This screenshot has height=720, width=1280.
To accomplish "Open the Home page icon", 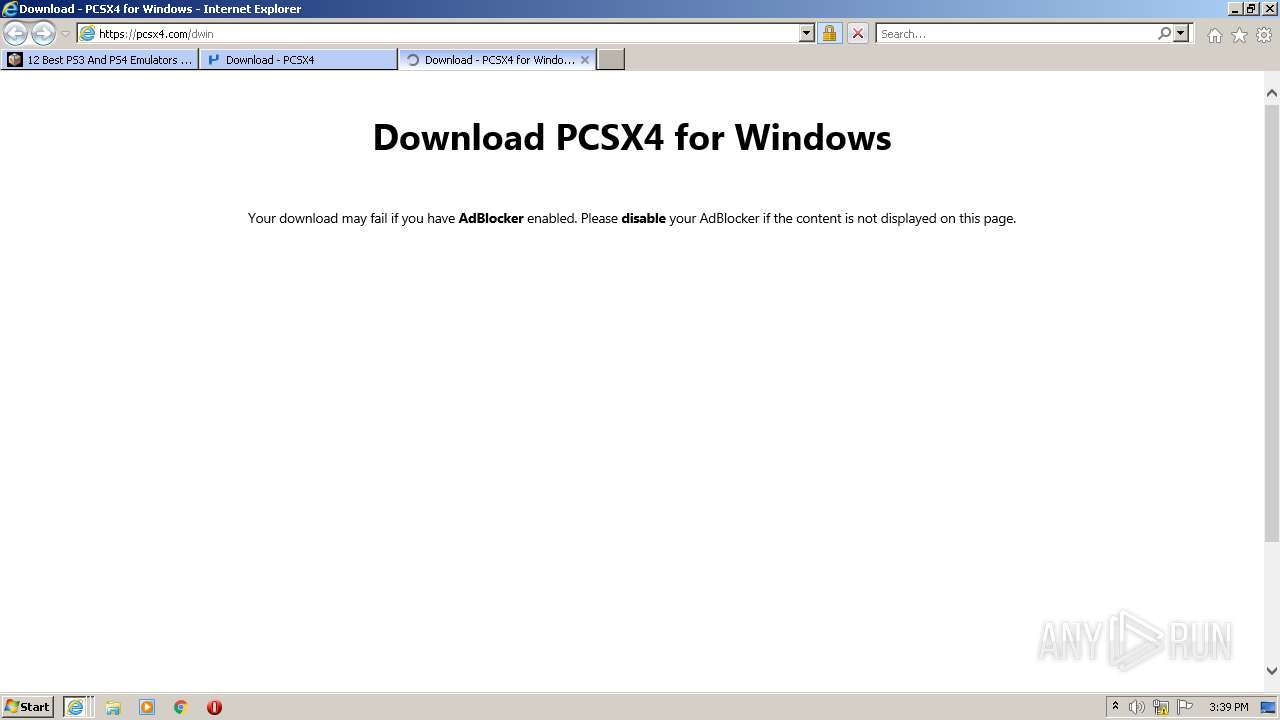I will 1214,35.
